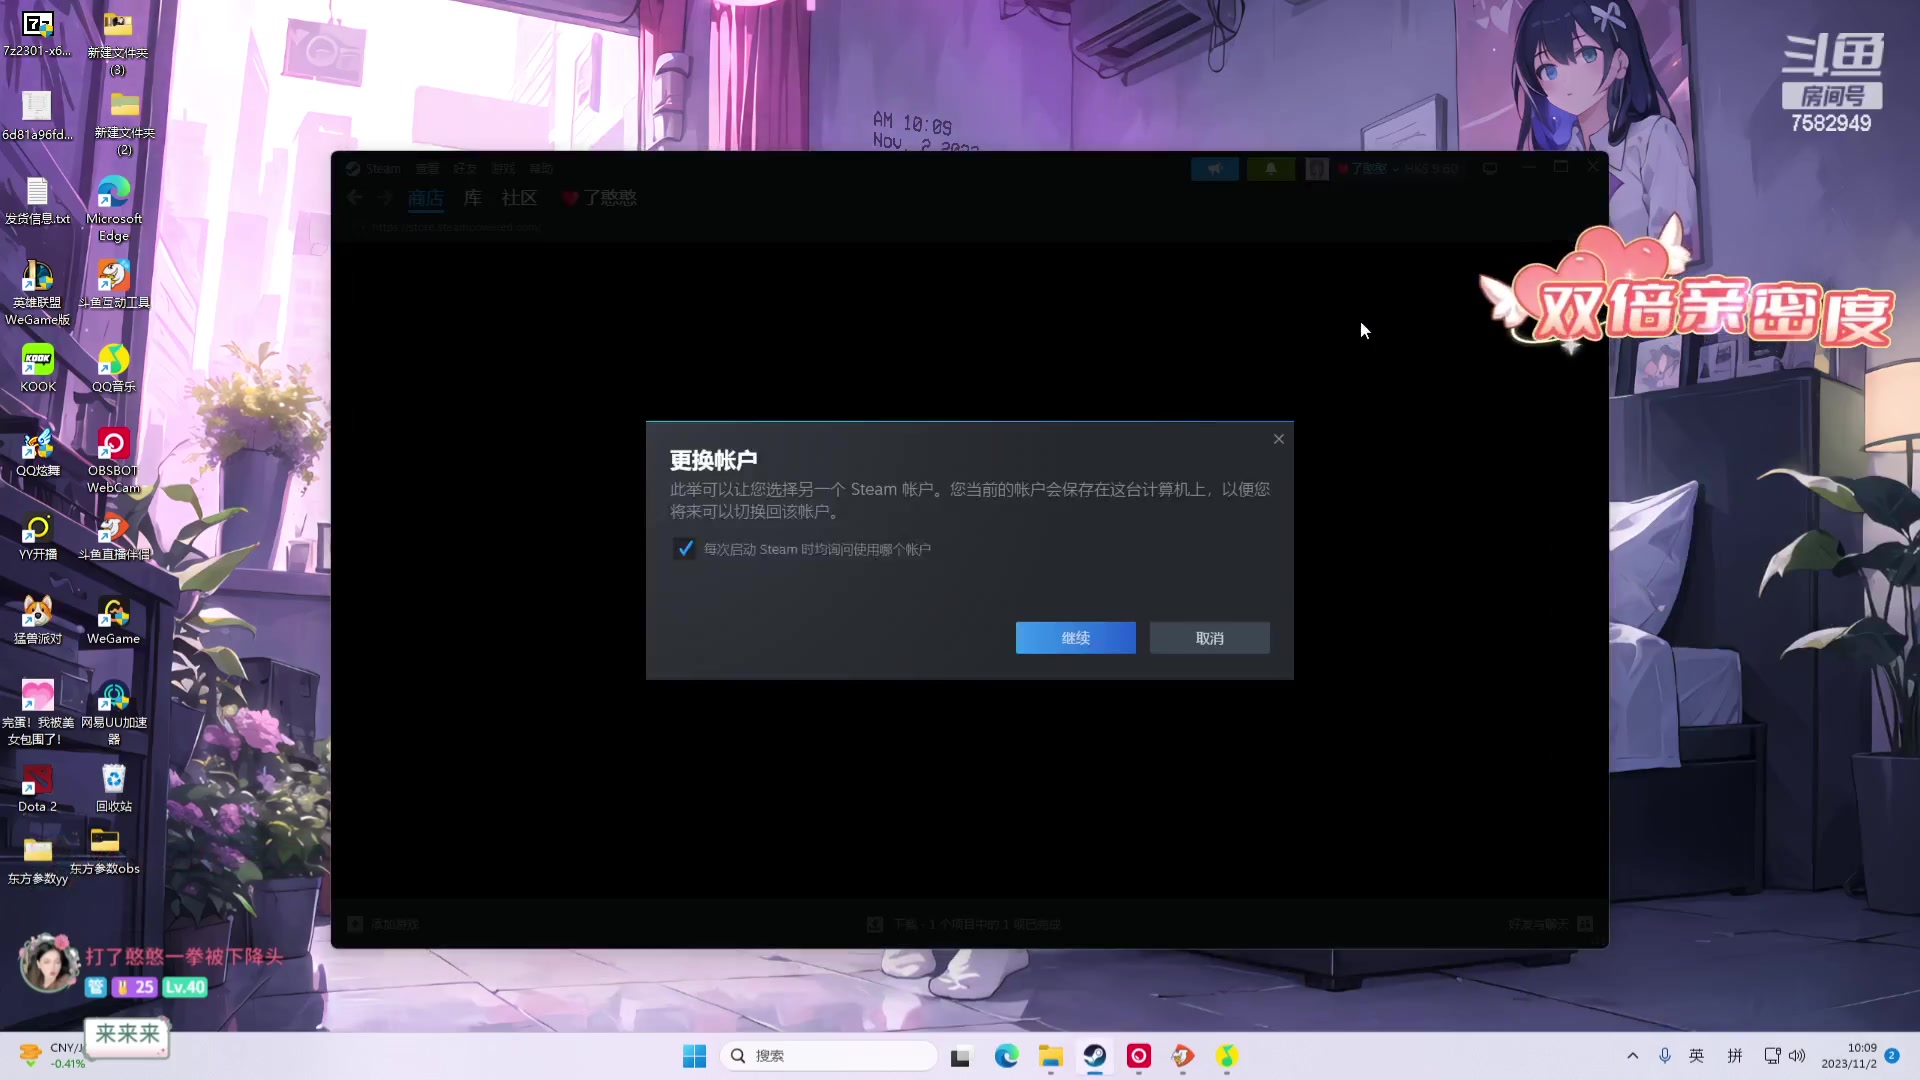
Task: Click Steam back navigation arrow
Action: tap(354, 198)
